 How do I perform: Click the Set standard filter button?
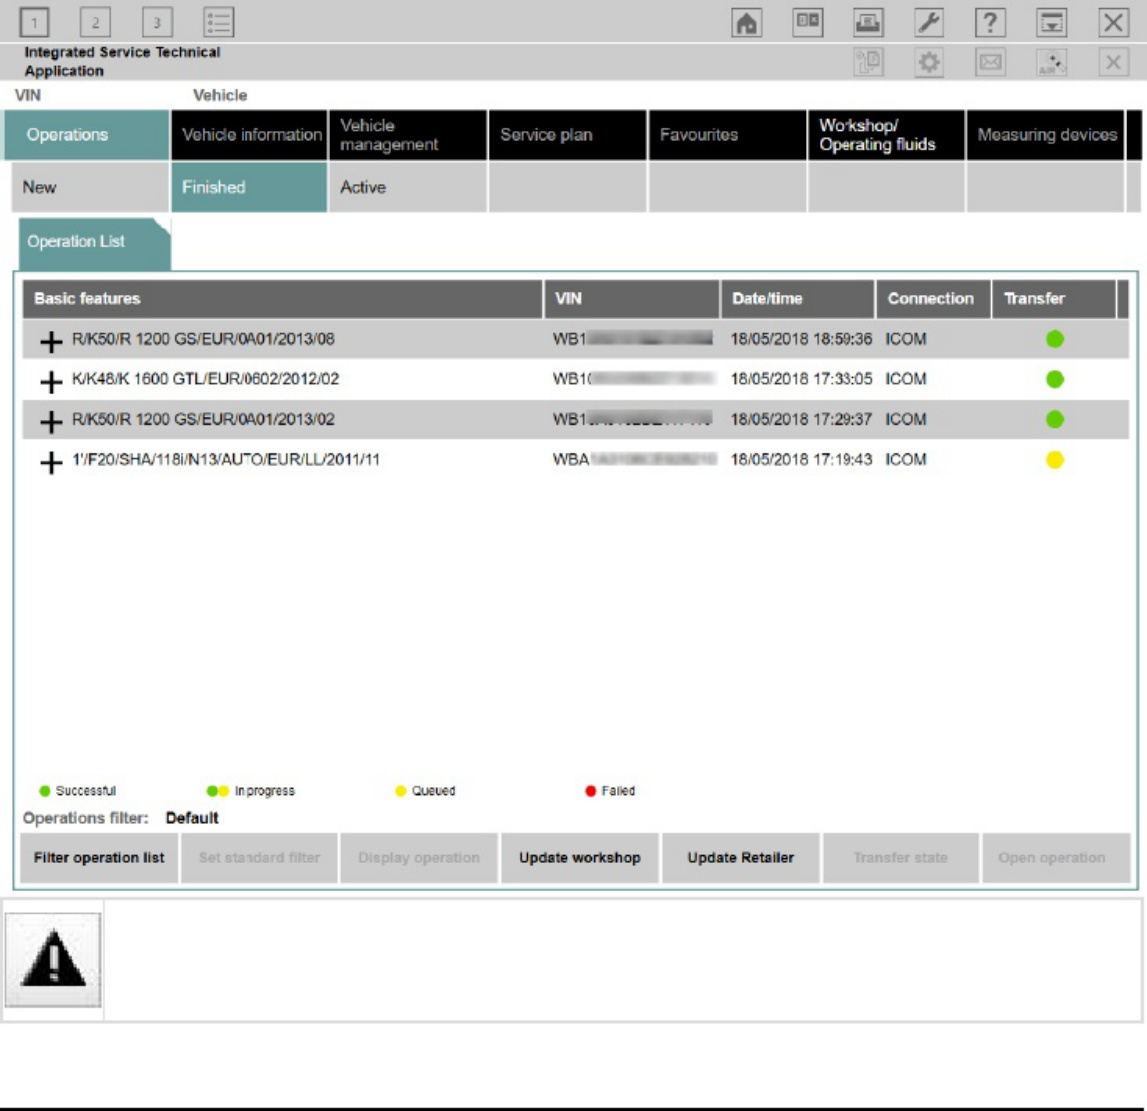[259, 858]
